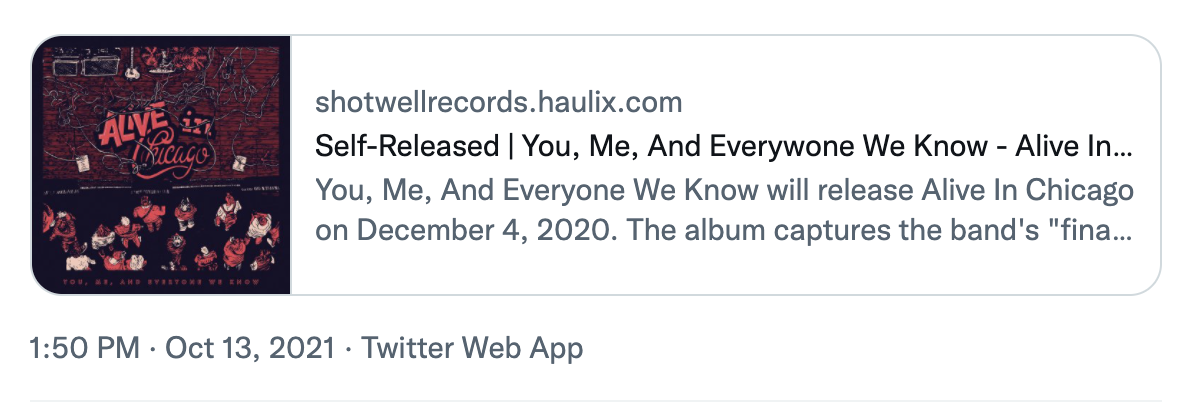This screenshot has width=1194, height=402.
Task: Click the band name text beneath the cover art
Action: 160,283
